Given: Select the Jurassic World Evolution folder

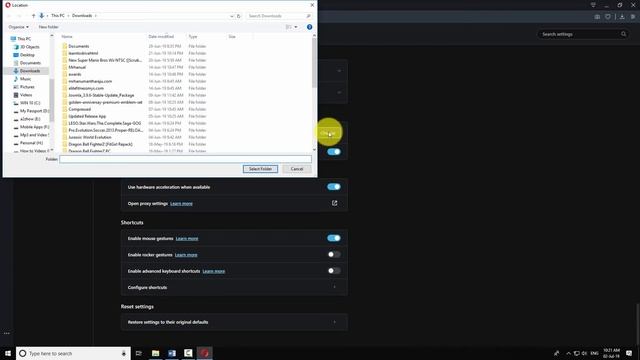Looking at the screenshot, I should (89, 137).
